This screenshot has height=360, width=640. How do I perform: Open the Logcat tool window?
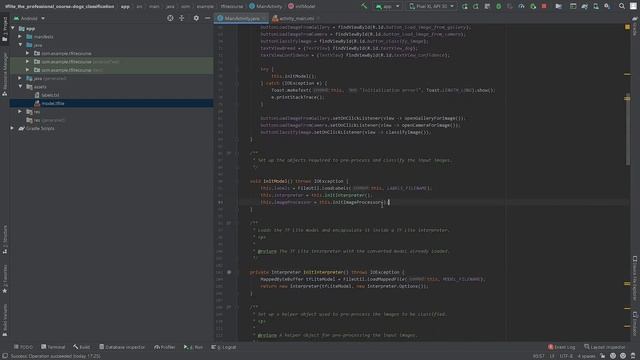click(x=224, y=347)
